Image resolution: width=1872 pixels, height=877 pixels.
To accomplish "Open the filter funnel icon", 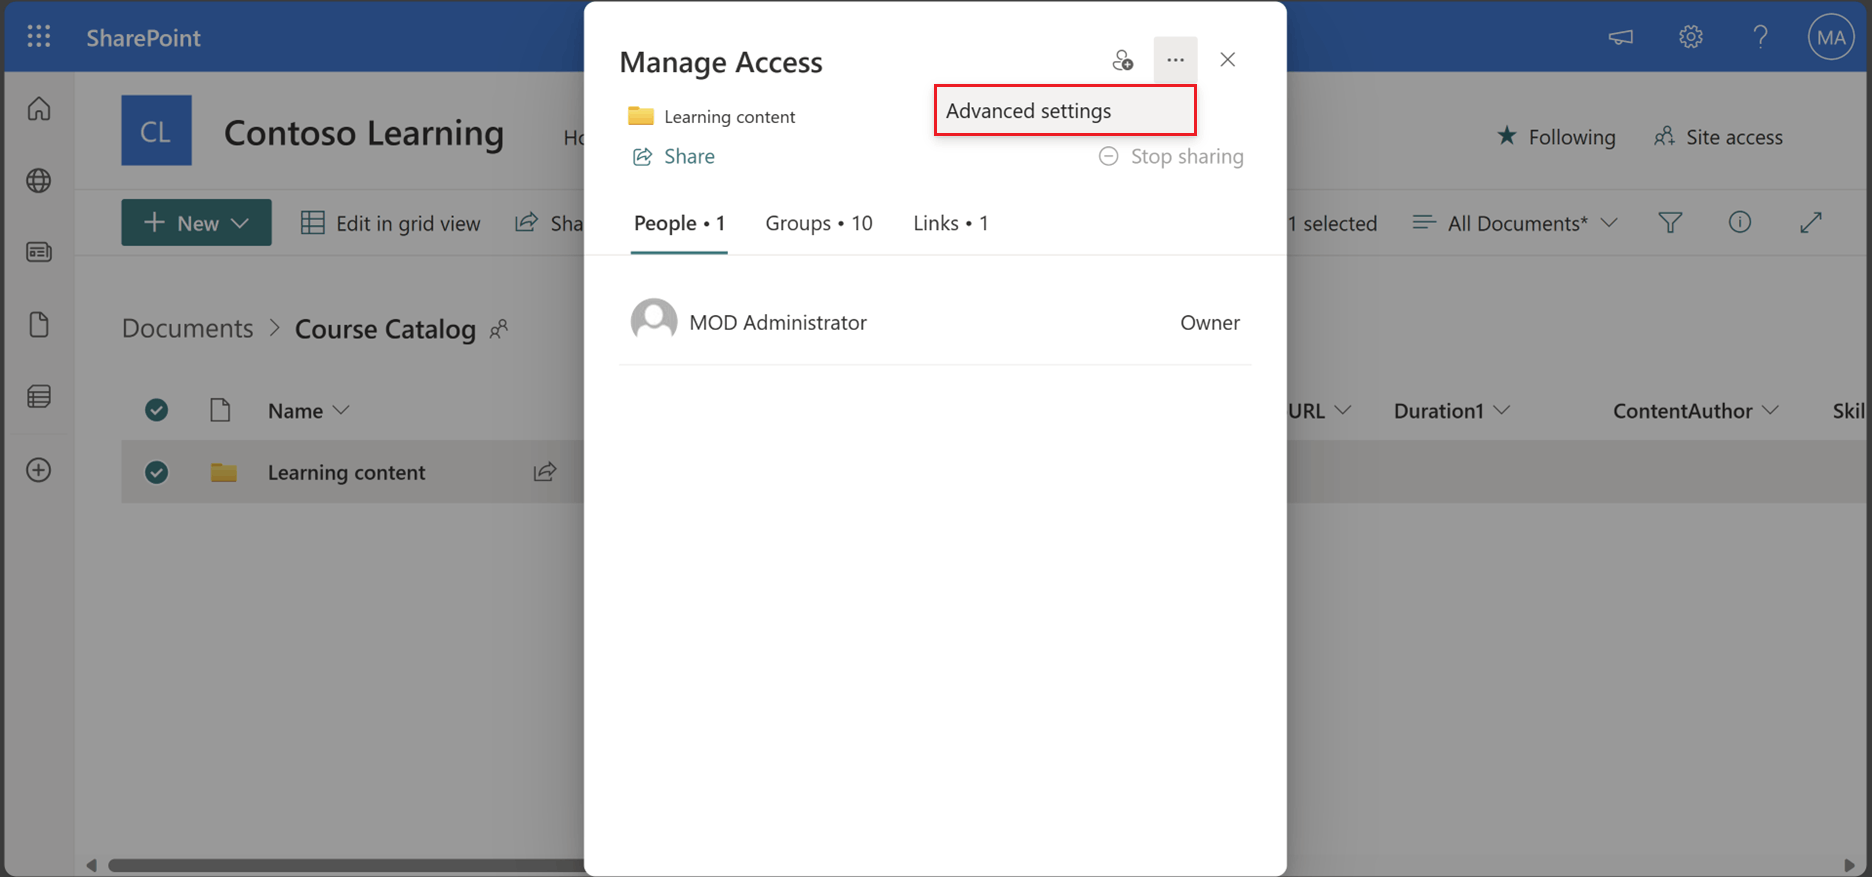I will pos(1670,223).
